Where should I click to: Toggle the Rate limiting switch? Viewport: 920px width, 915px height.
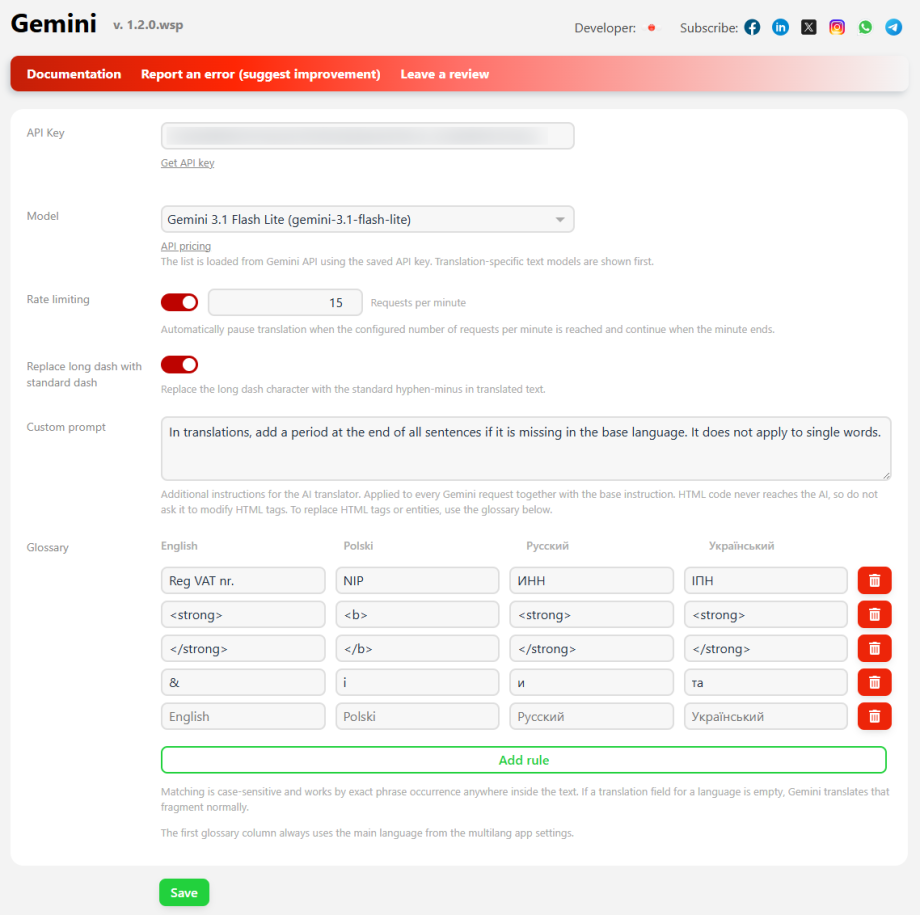[x=180, y=302]
